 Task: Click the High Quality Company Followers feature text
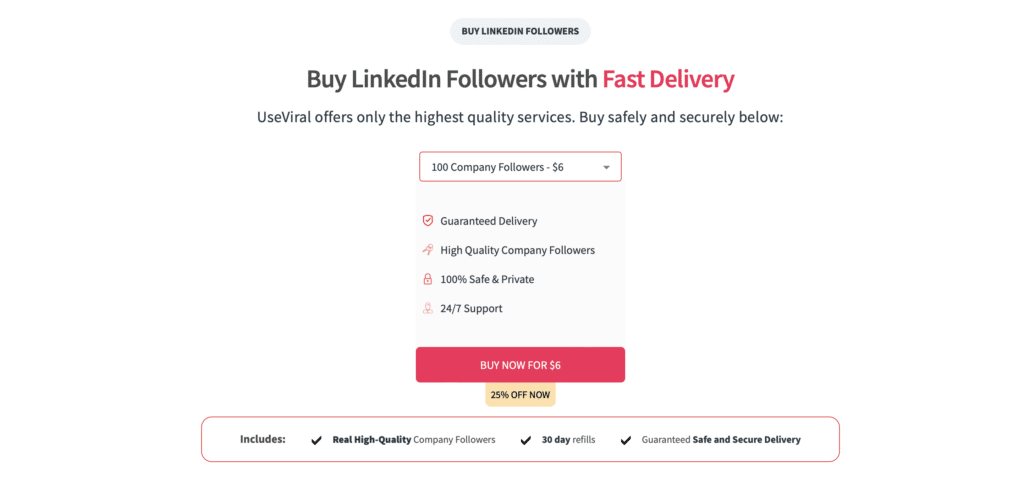517,250
